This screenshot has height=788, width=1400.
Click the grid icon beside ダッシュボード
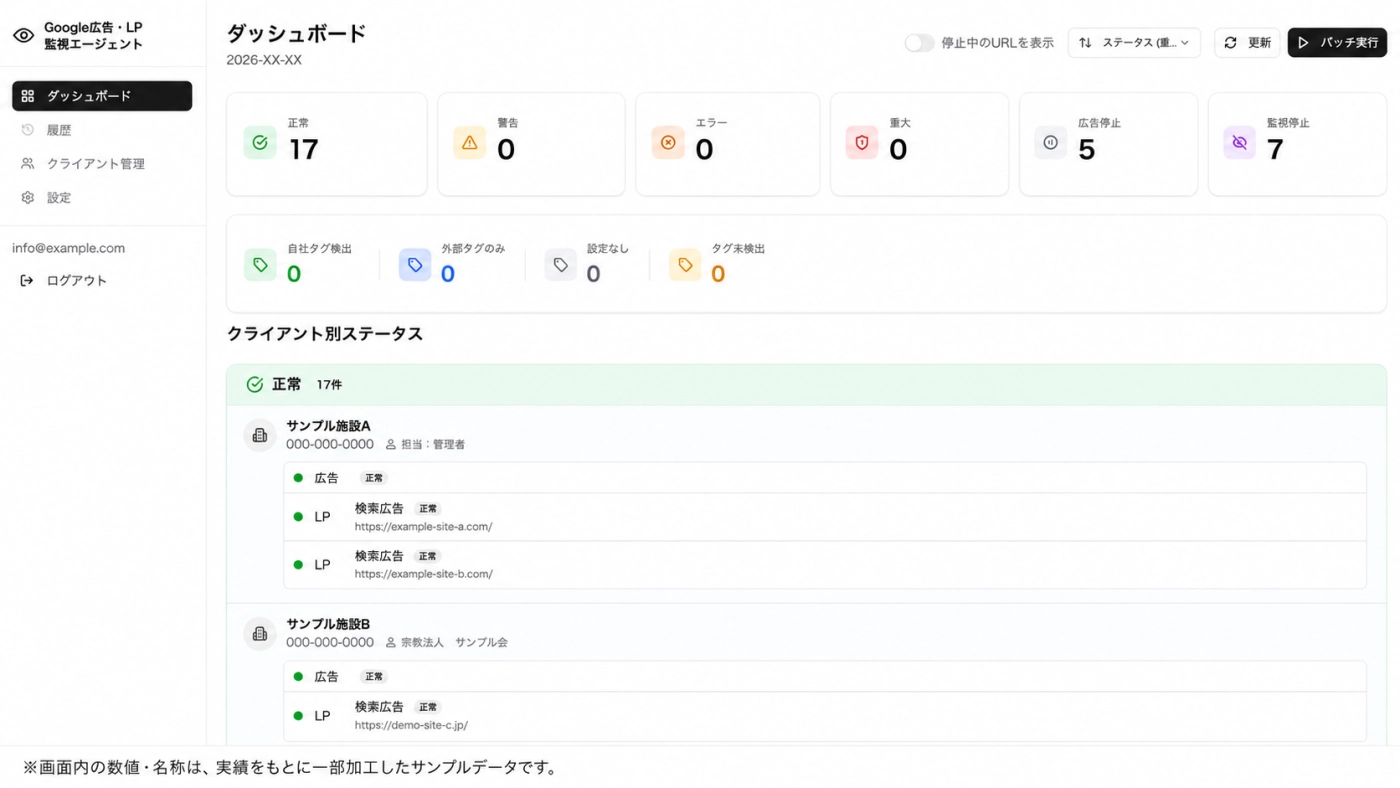tap(28, 96)
